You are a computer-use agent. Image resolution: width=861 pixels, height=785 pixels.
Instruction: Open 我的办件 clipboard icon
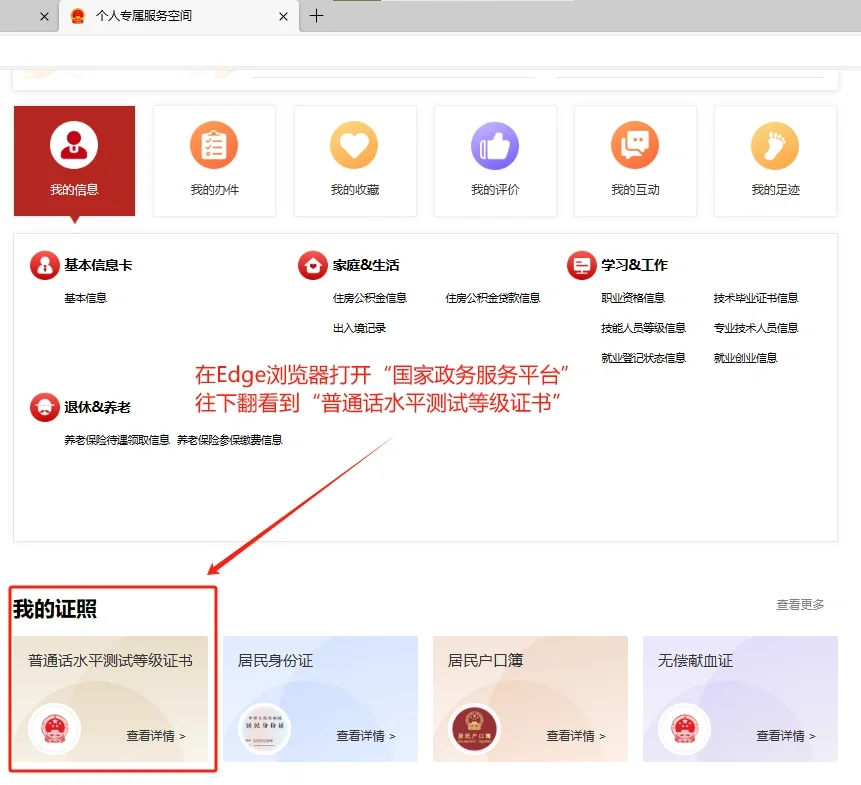pyautogui.click(x=214, y=146)
